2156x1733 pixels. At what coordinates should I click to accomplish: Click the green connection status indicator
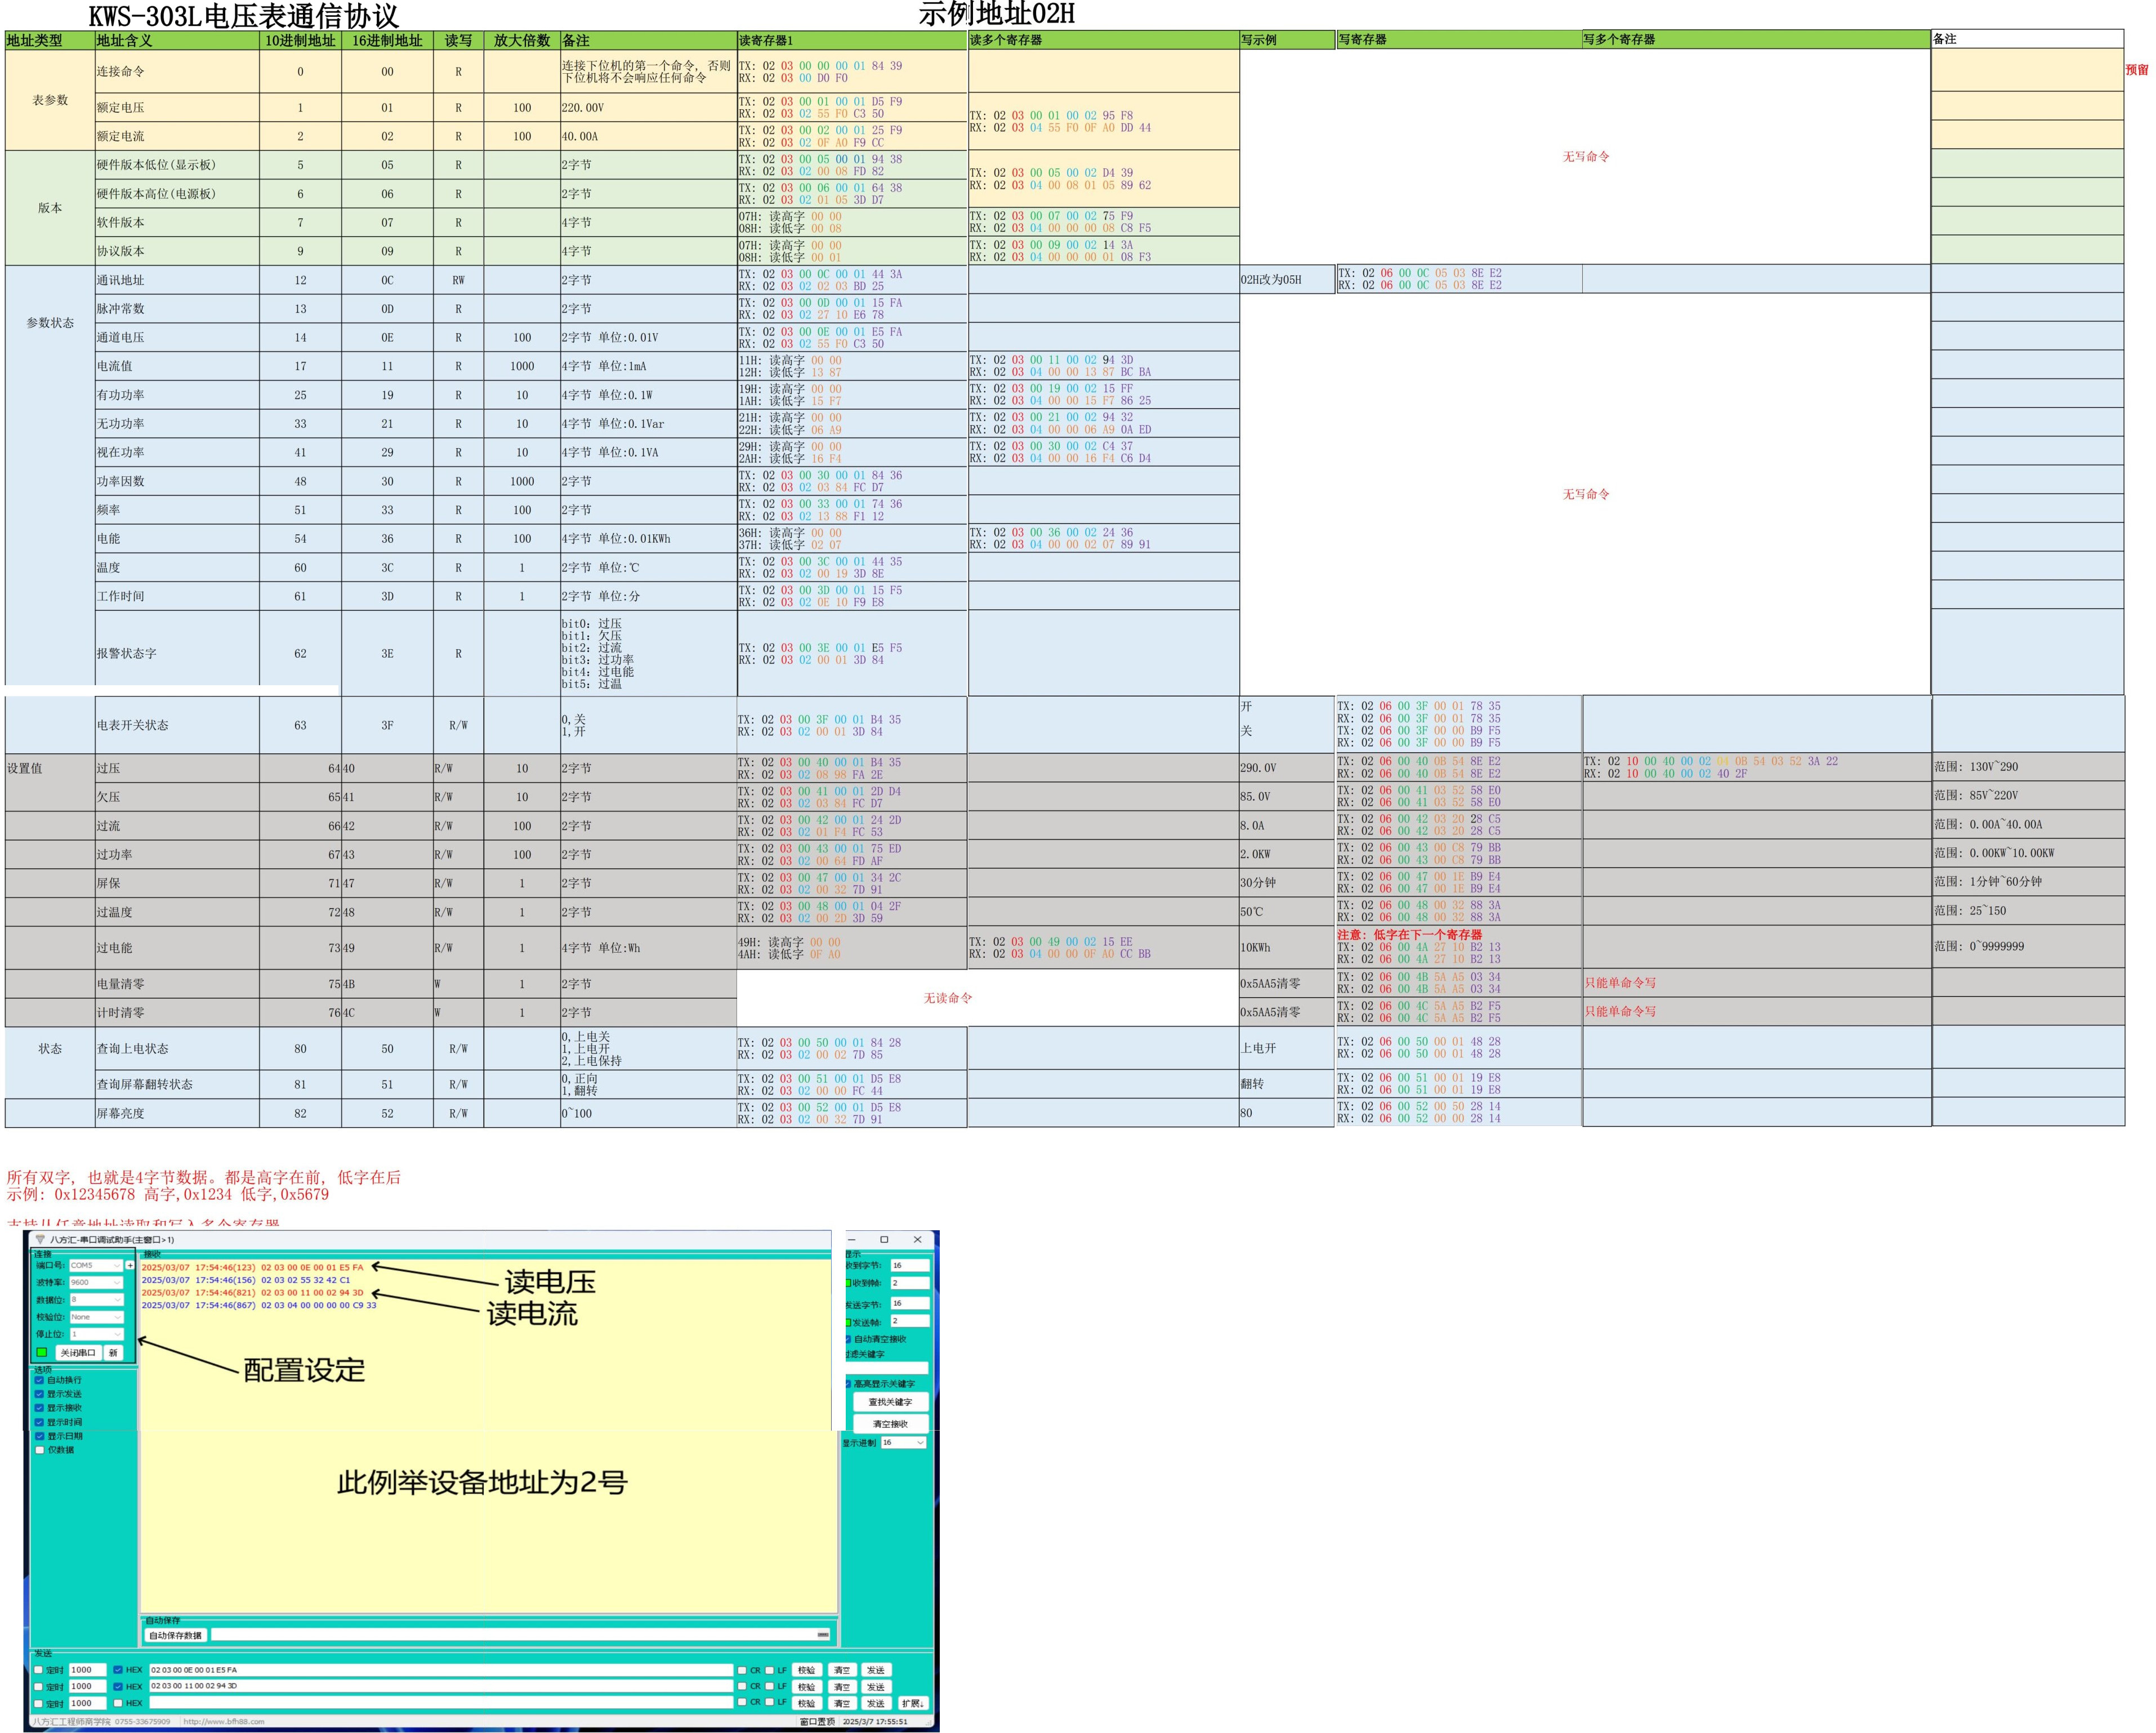42,1352
